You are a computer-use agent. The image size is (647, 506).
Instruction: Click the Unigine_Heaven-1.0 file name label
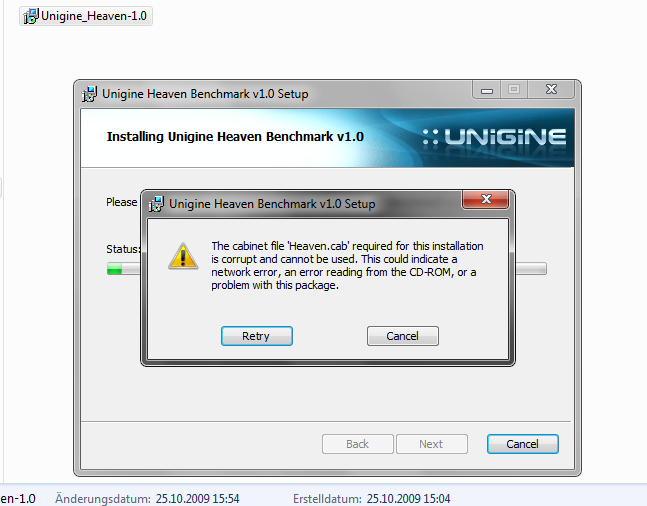(94, 16)
